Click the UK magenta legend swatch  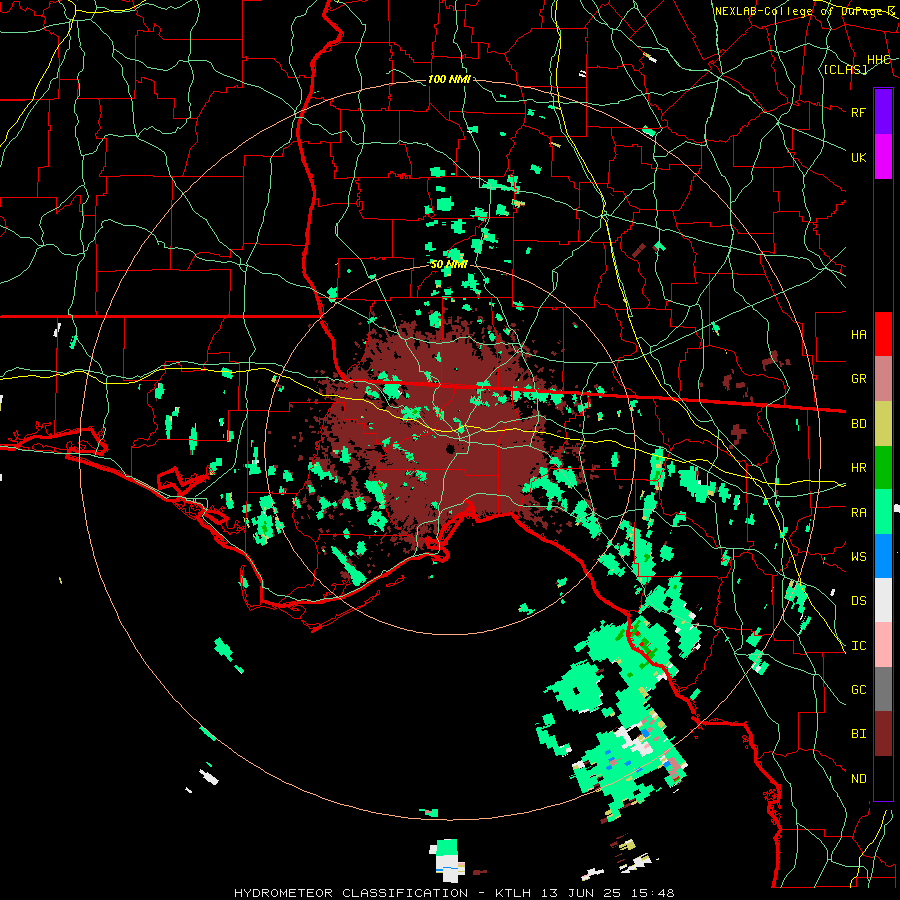pos(883,157)
